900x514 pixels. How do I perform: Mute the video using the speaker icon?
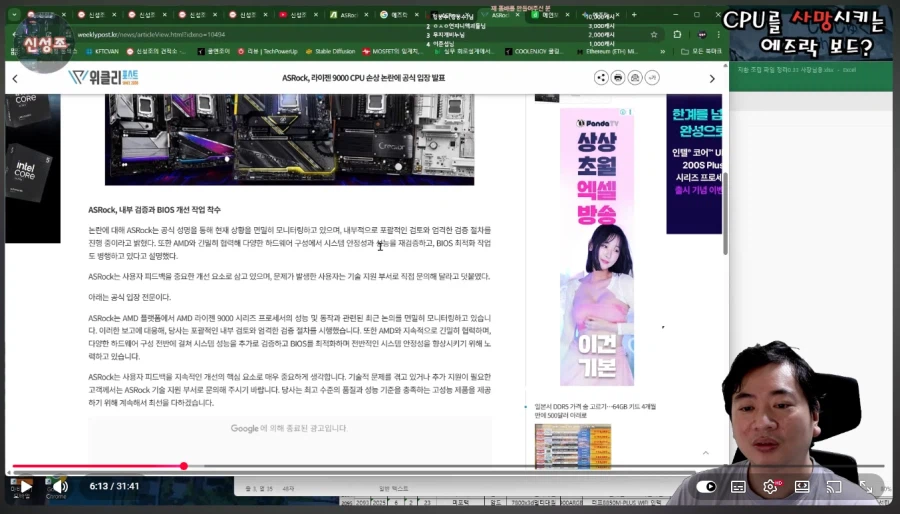(61, 487)
